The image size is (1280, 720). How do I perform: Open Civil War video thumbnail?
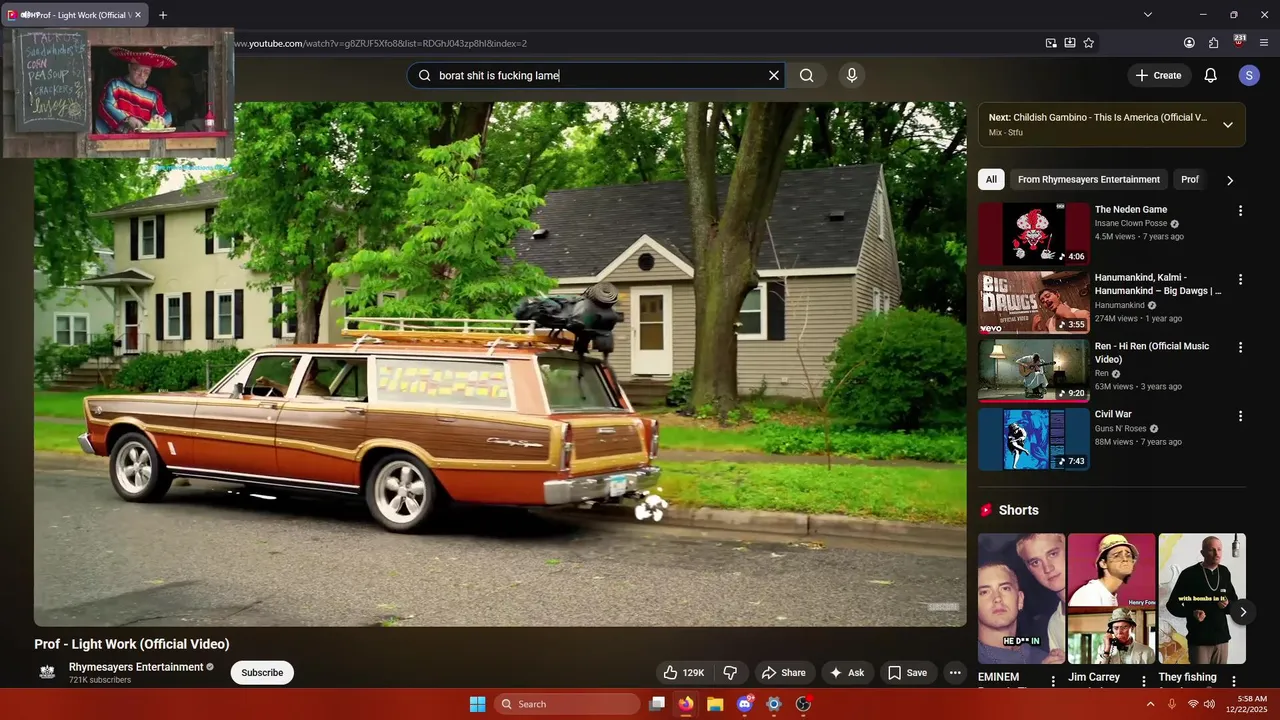[x=1034, y=438]
